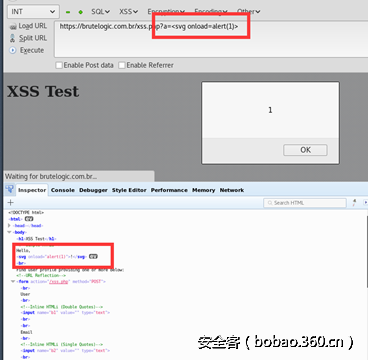Screen dimensions: 368x360
Task: Click the ev badge next to svg tag
Action: [93, 257]
